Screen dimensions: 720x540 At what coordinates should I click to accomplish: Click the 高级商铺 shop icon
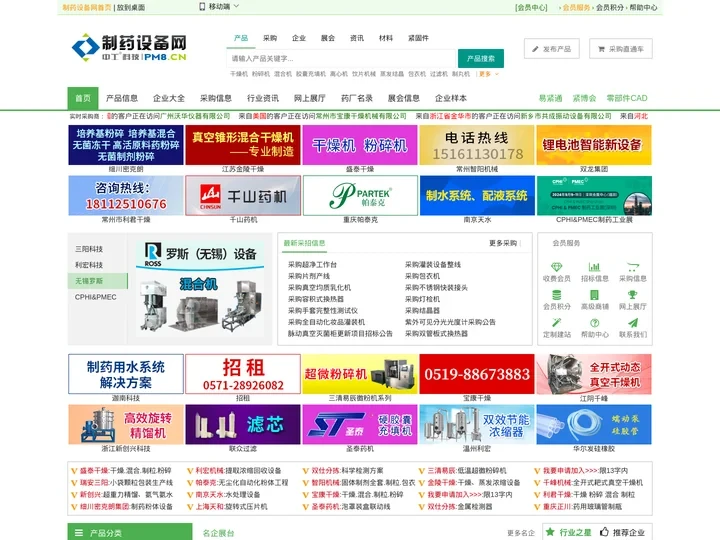click(595, 295)
